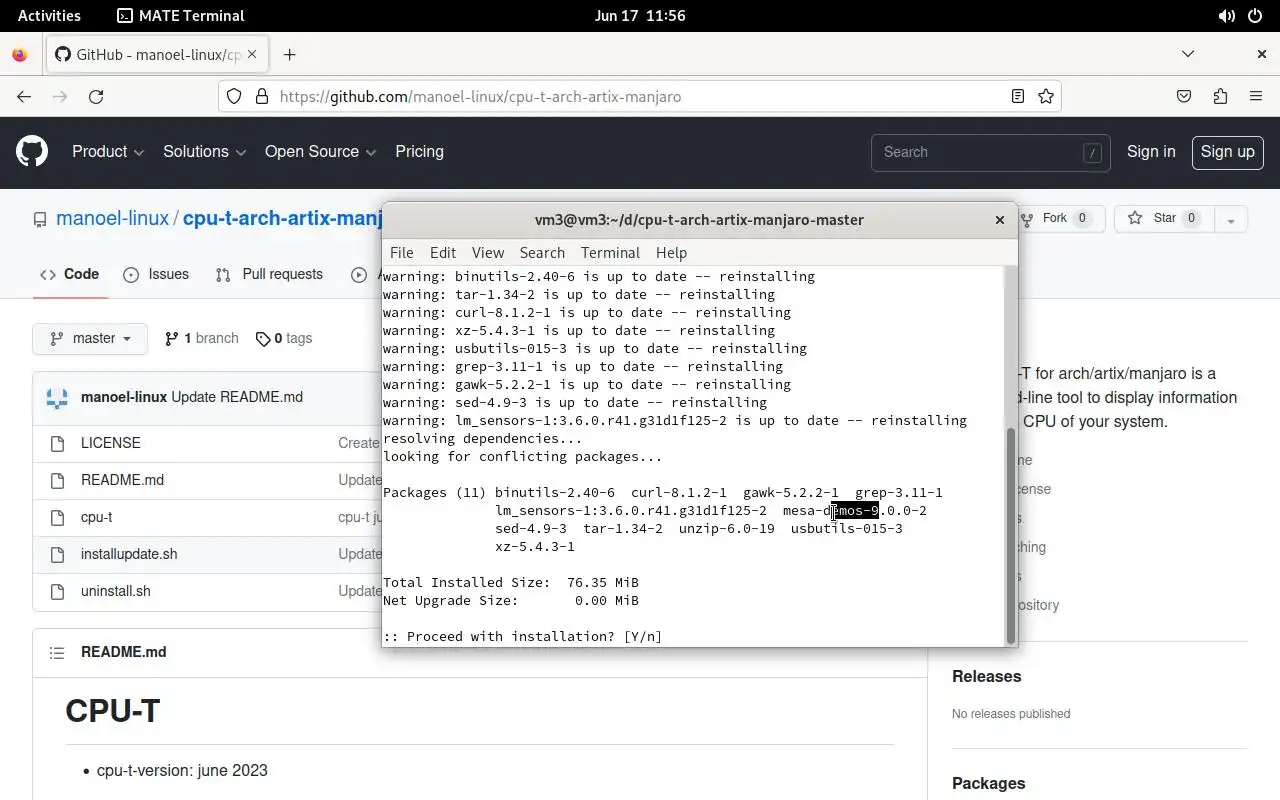Close the MATE Terminal window
The height and width of the screenshot is (800, 1280).
[x=999, y=220]
